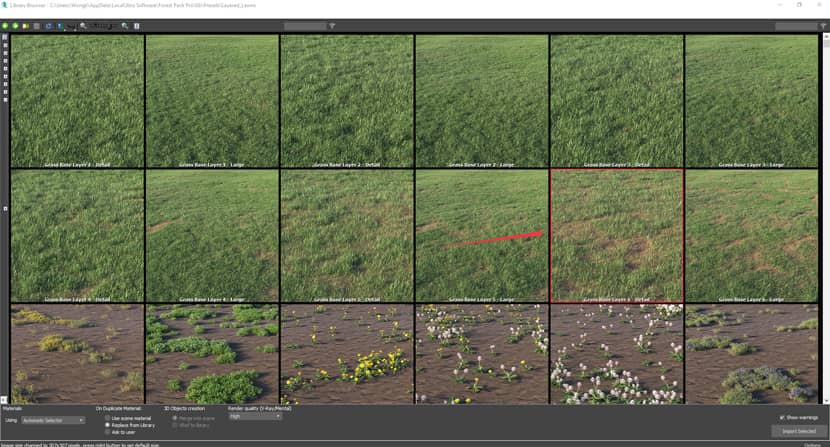Click the Options link in bottom right corner
The image size is (830, 447).
pyautogui.click(x=813, y=444)
